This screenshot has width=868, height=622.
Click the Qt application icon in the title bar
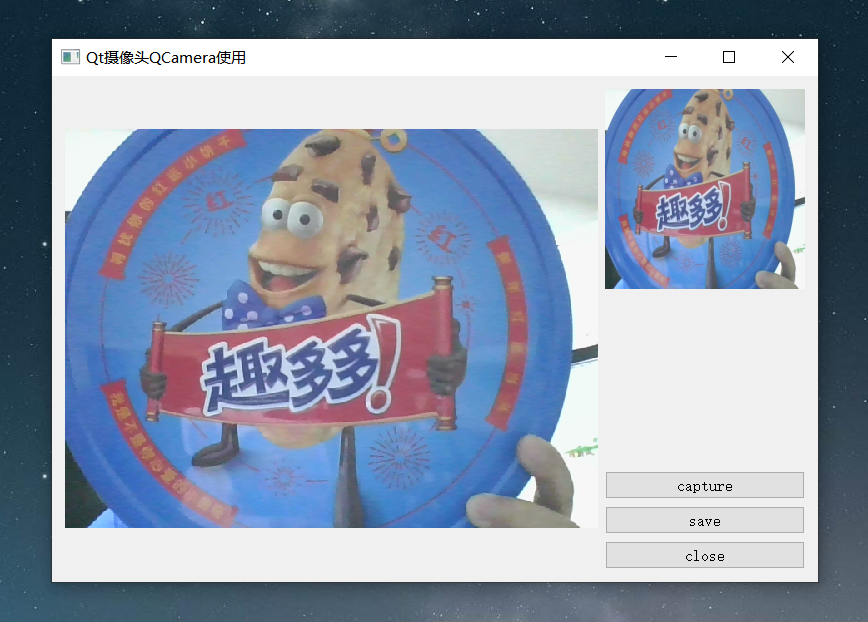pyautogui.click(x=70, y=57)
